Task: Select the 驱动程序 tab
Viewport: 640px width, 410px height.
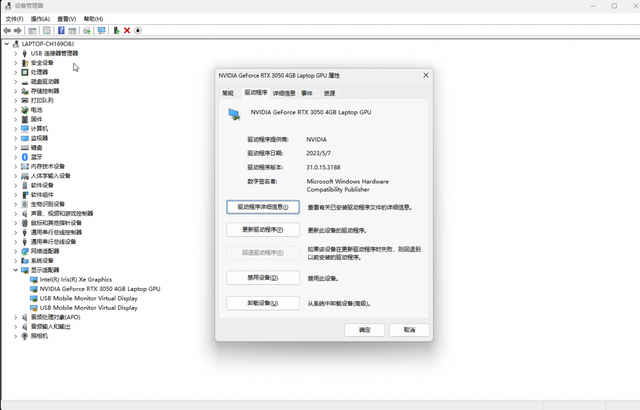Action: click(256, 93)
